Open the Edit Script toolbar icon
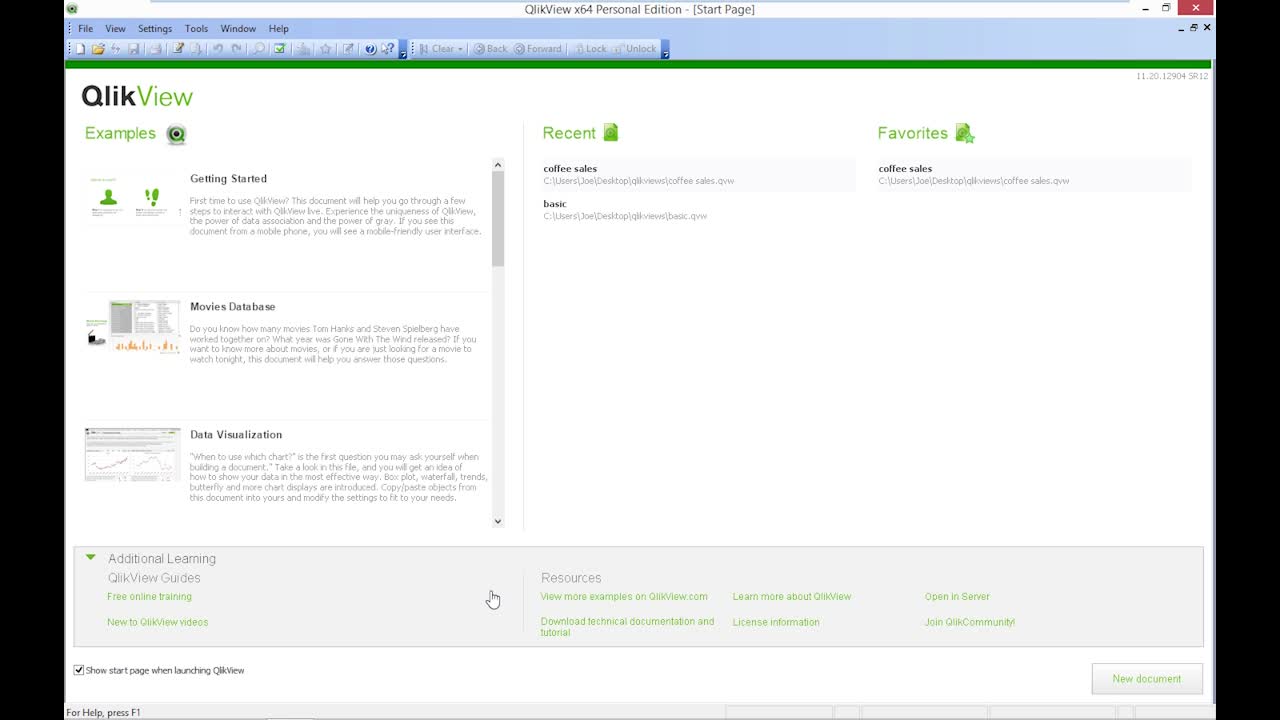The width and height of the screenshot is (1280, 720). [x=178, y=49]
